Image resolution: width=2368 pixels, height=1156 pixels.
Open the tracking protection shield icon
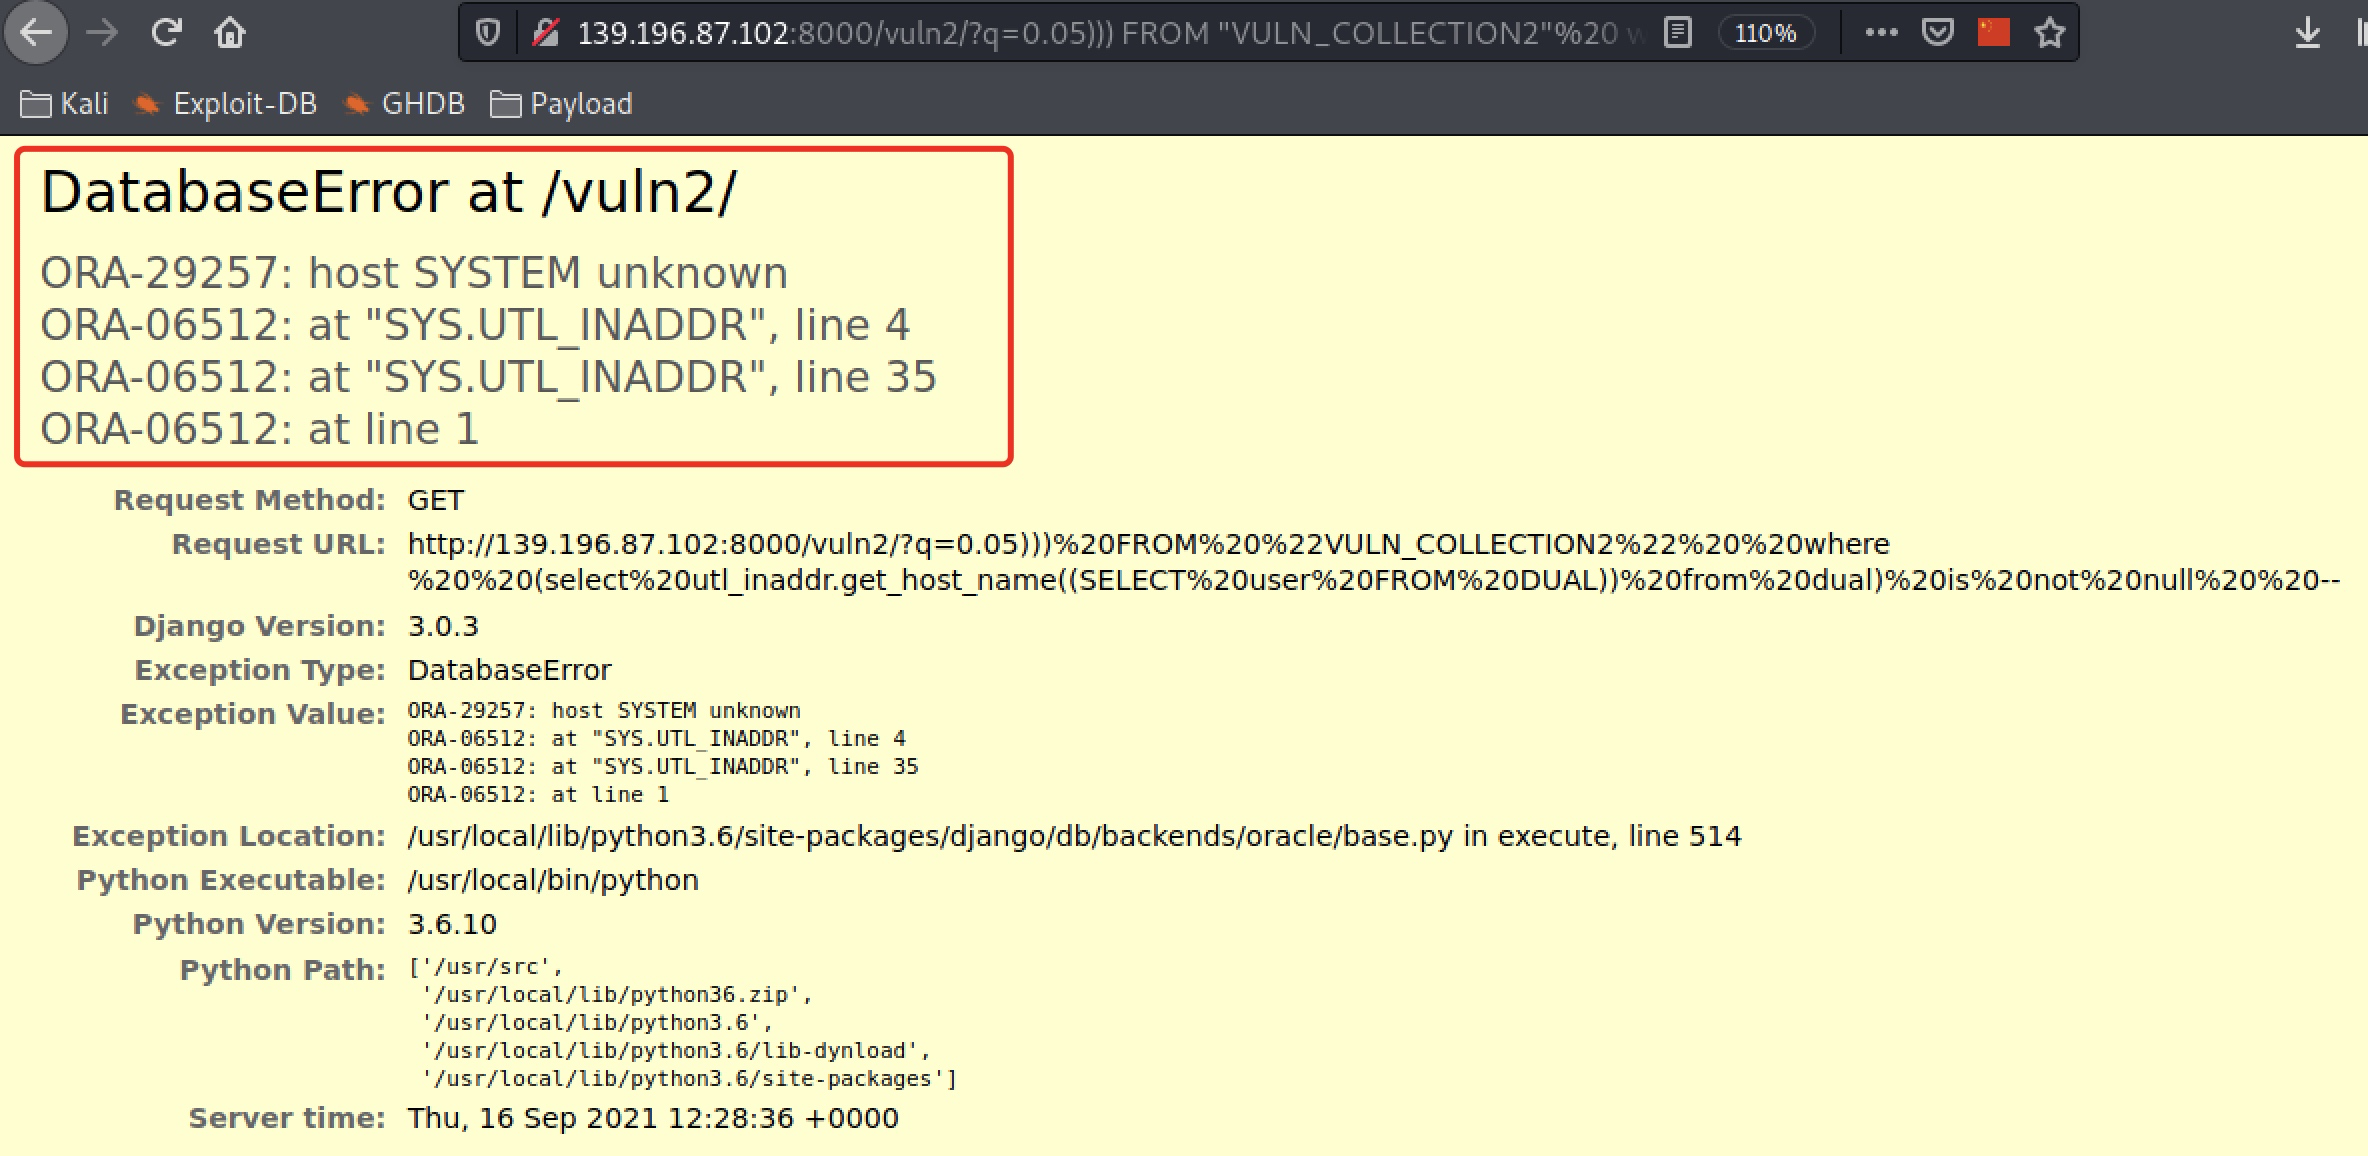(487, 33)
